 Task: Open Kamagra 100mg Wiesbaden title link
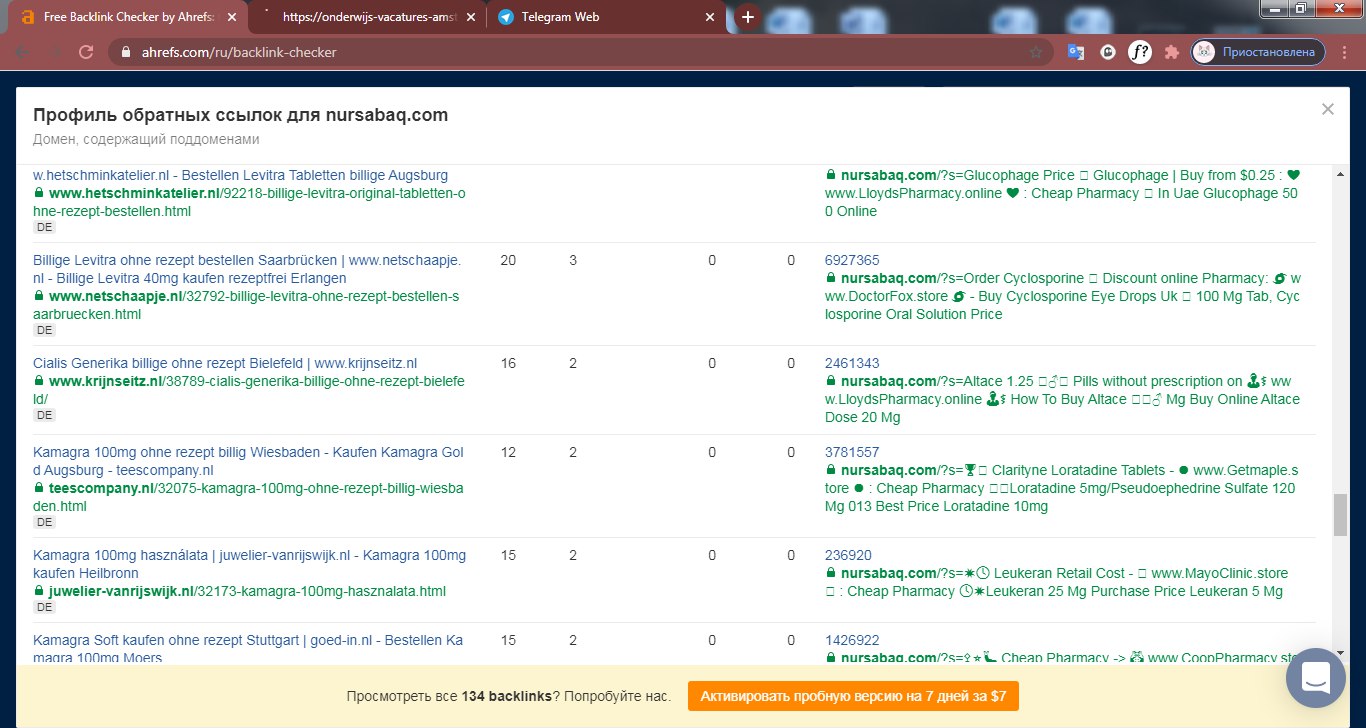(248, 462)
